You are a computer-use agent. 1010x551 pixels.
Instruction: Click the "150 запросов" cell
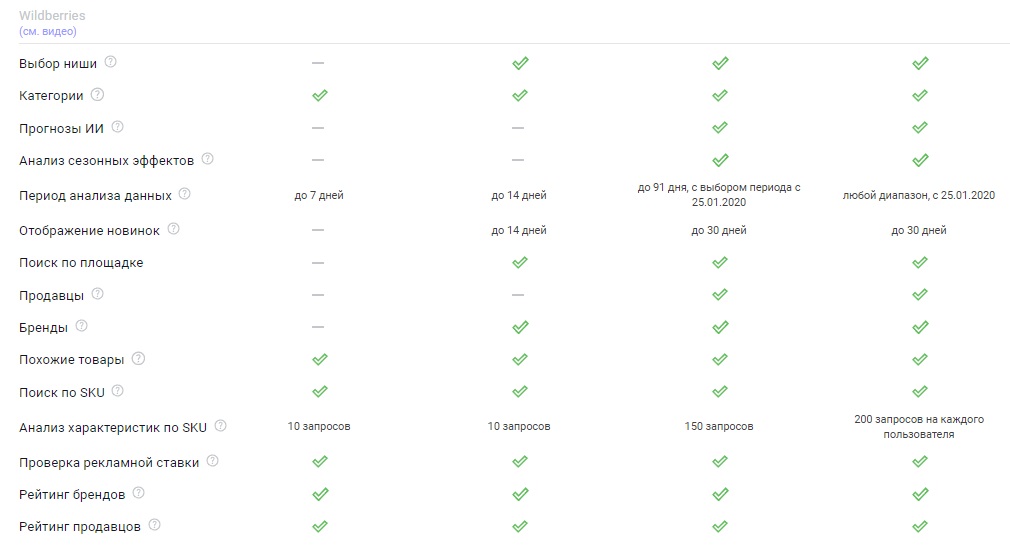pyautogui.click(x=719, y=427)
